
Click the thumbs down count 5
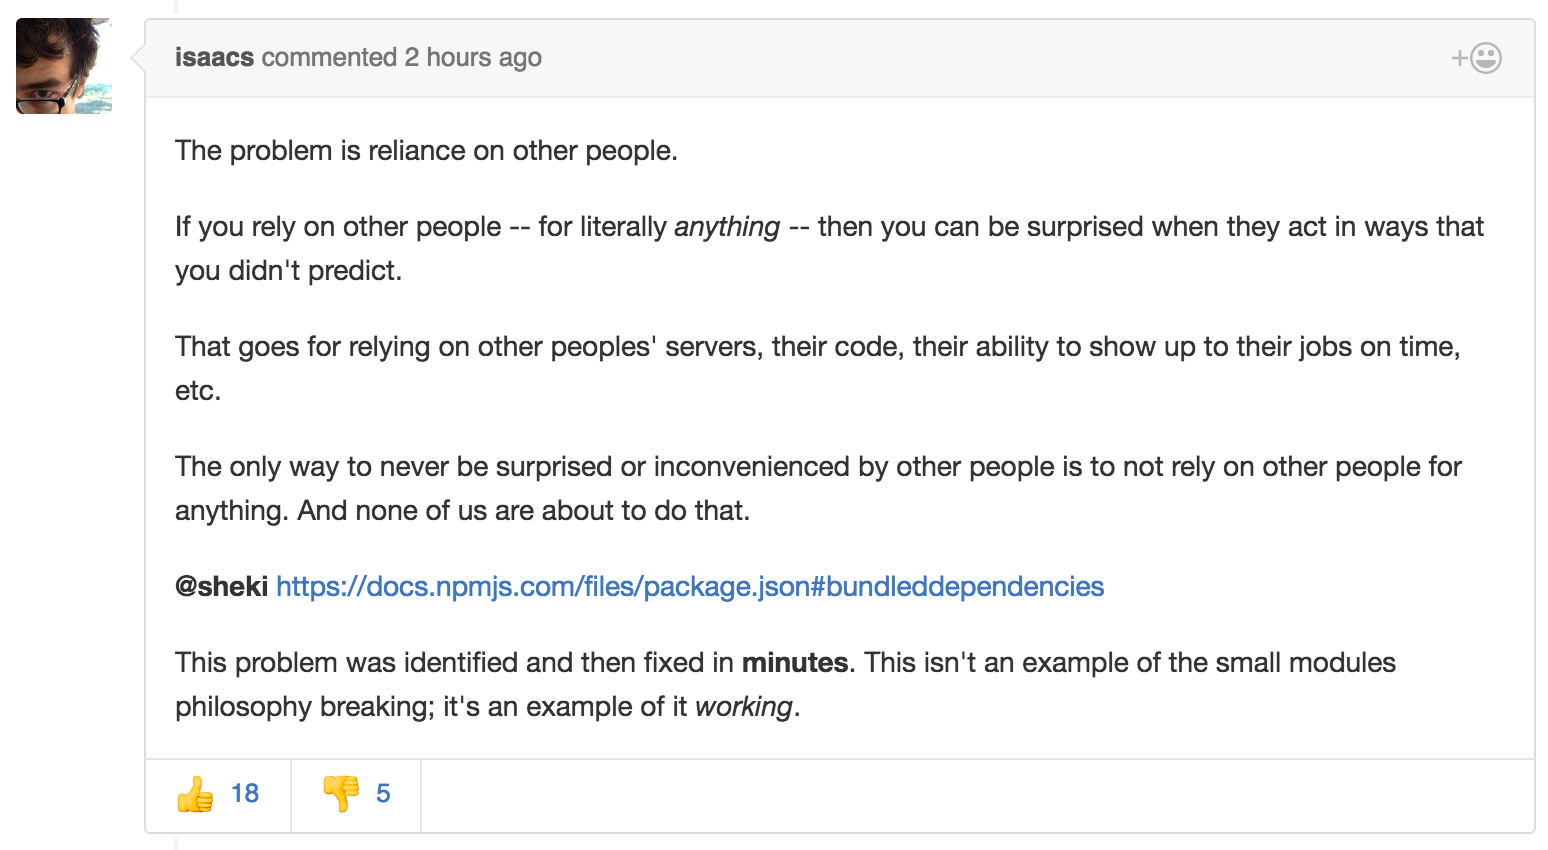383,794
